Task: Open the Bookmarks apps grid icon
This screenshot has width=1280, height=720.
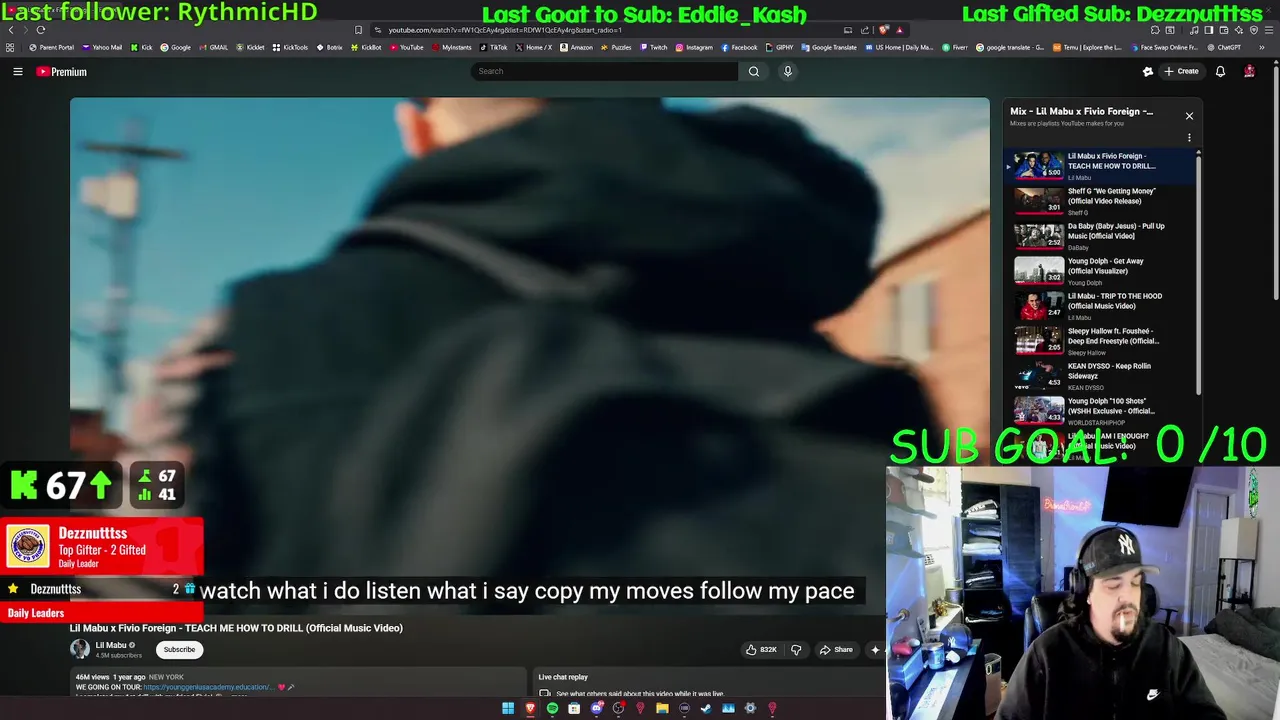Action: coord(10,47)
